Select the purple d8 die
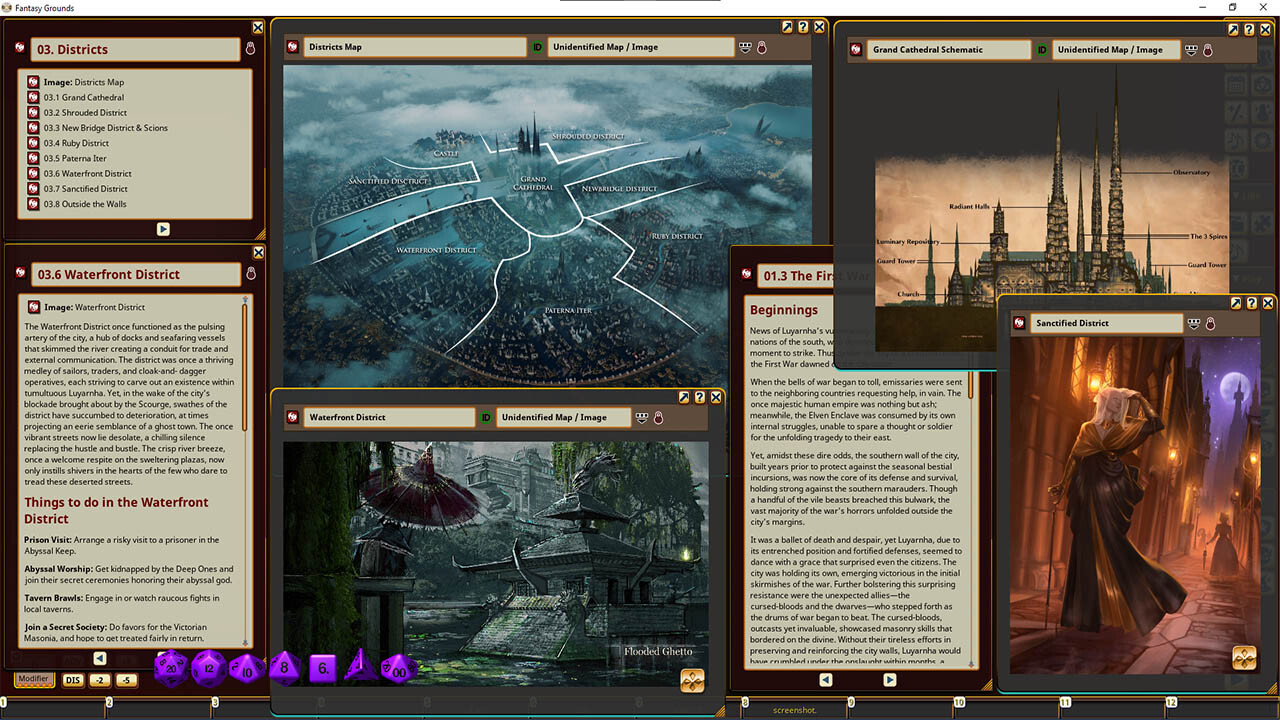The height and width of the screenshot is (720, 1280). pos(285,667)
